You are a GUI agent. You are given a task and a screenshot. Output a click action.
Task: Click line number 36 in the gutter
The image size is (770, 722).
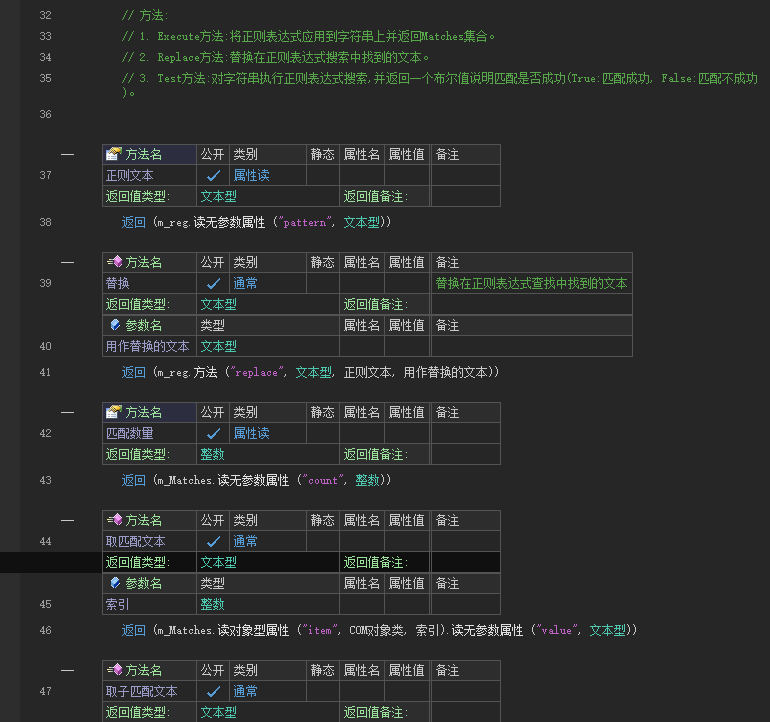point(45,115)
